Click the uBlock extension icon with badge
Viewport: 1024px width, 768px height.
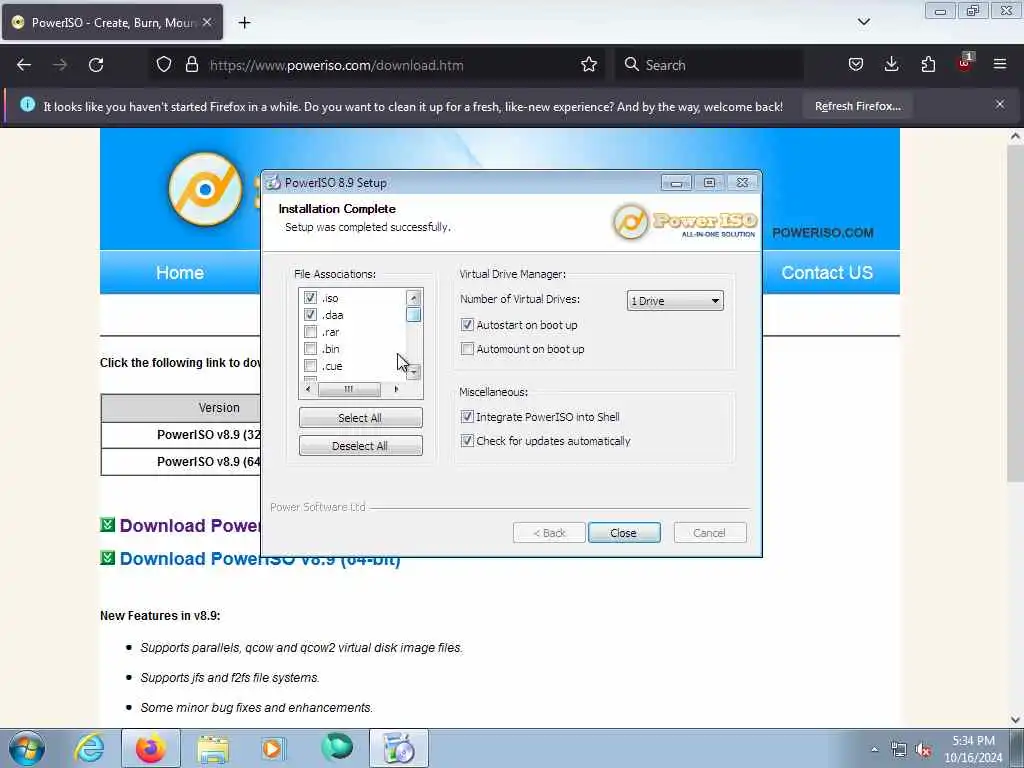coord(964,63)
